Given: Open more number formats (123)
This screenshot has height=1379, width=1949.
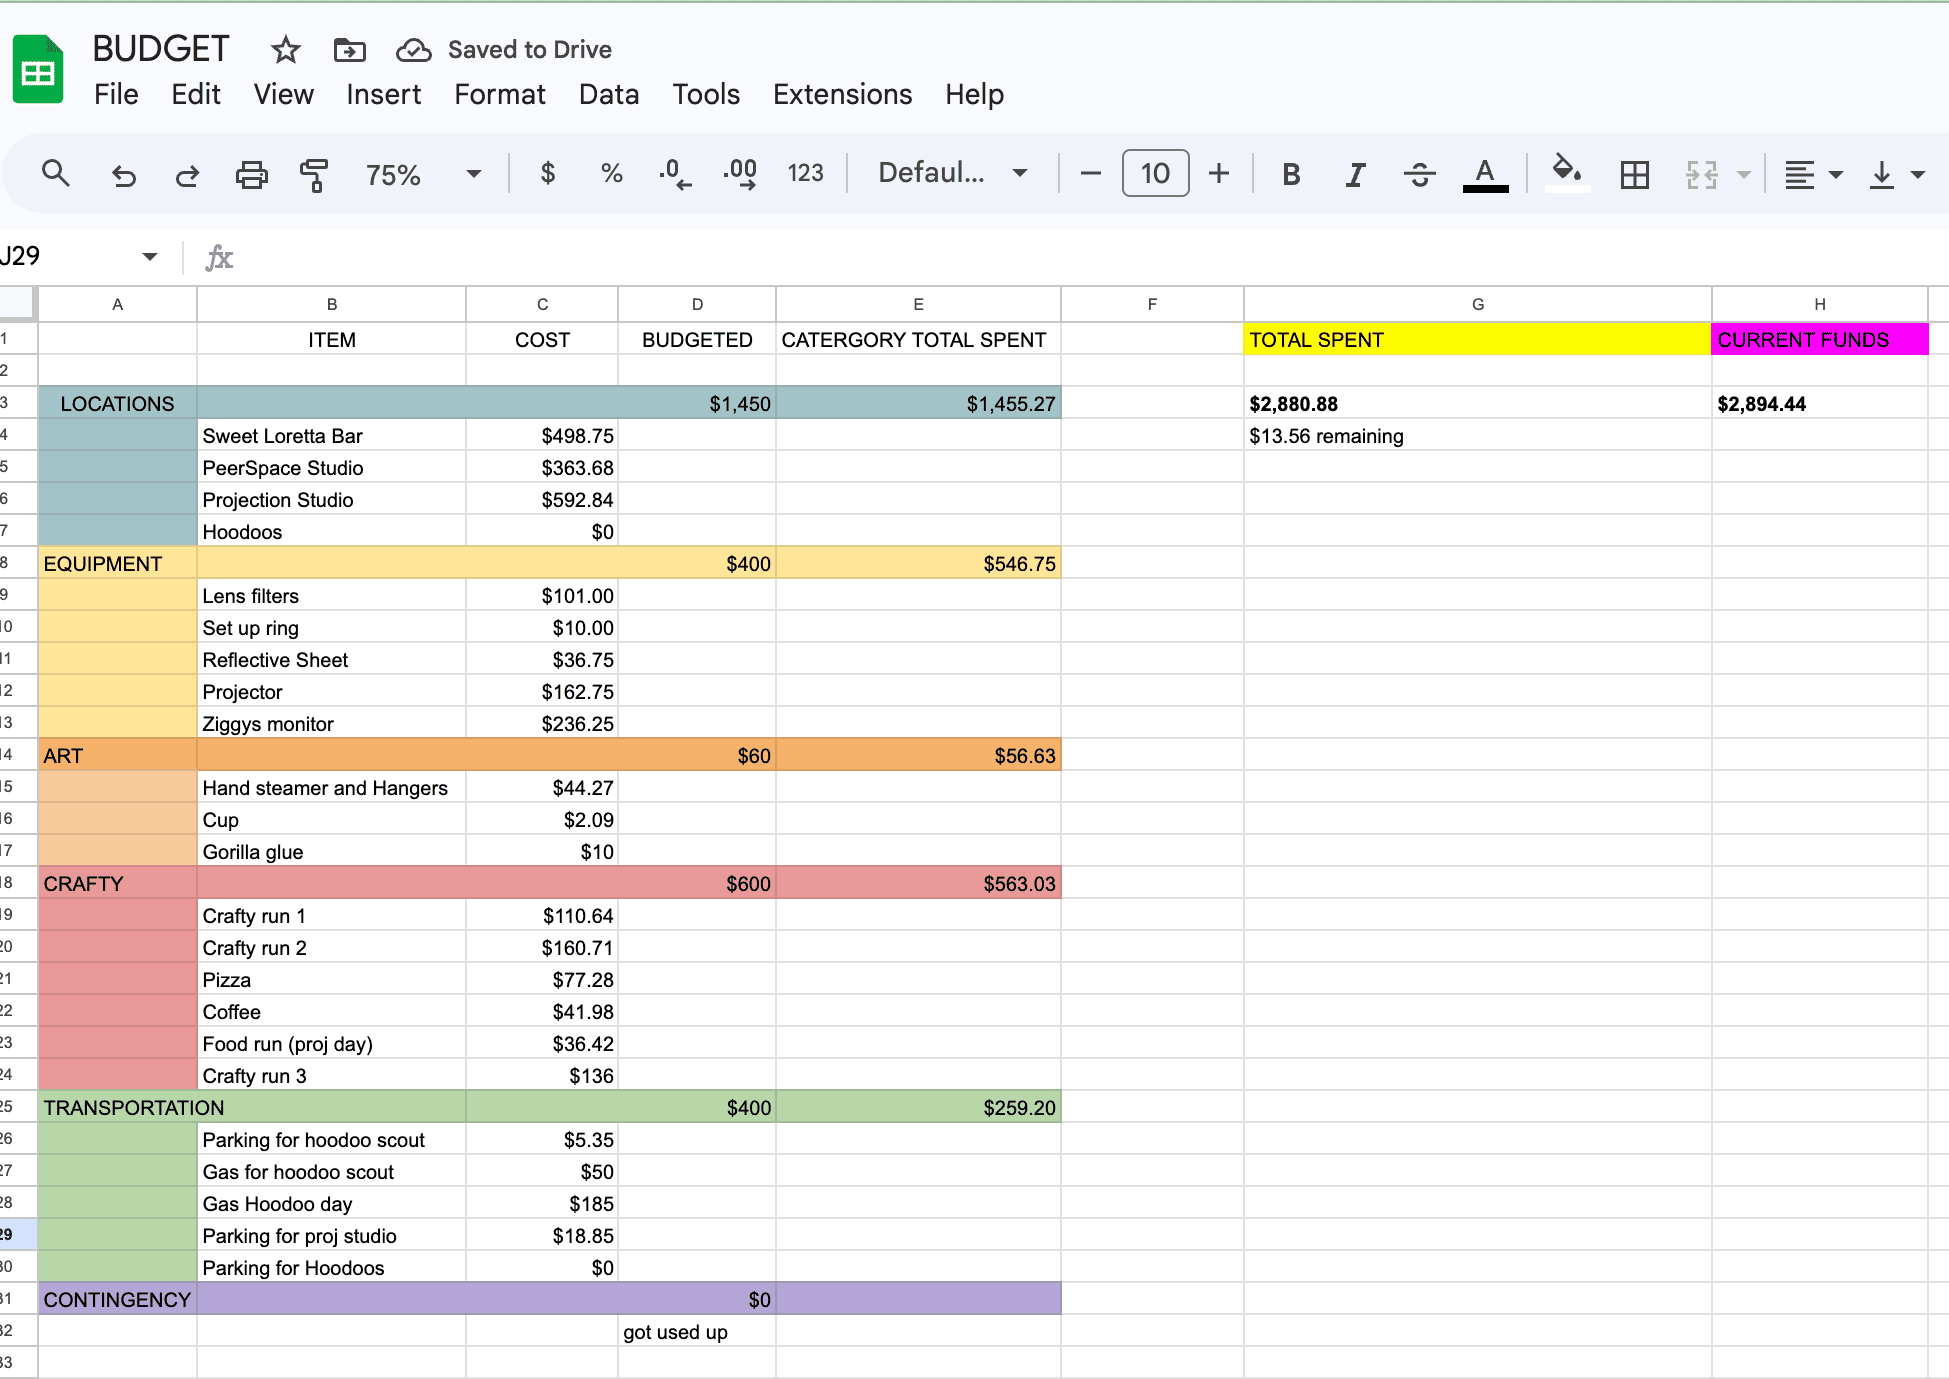Looking at the screenshot, I should [805, 174].
